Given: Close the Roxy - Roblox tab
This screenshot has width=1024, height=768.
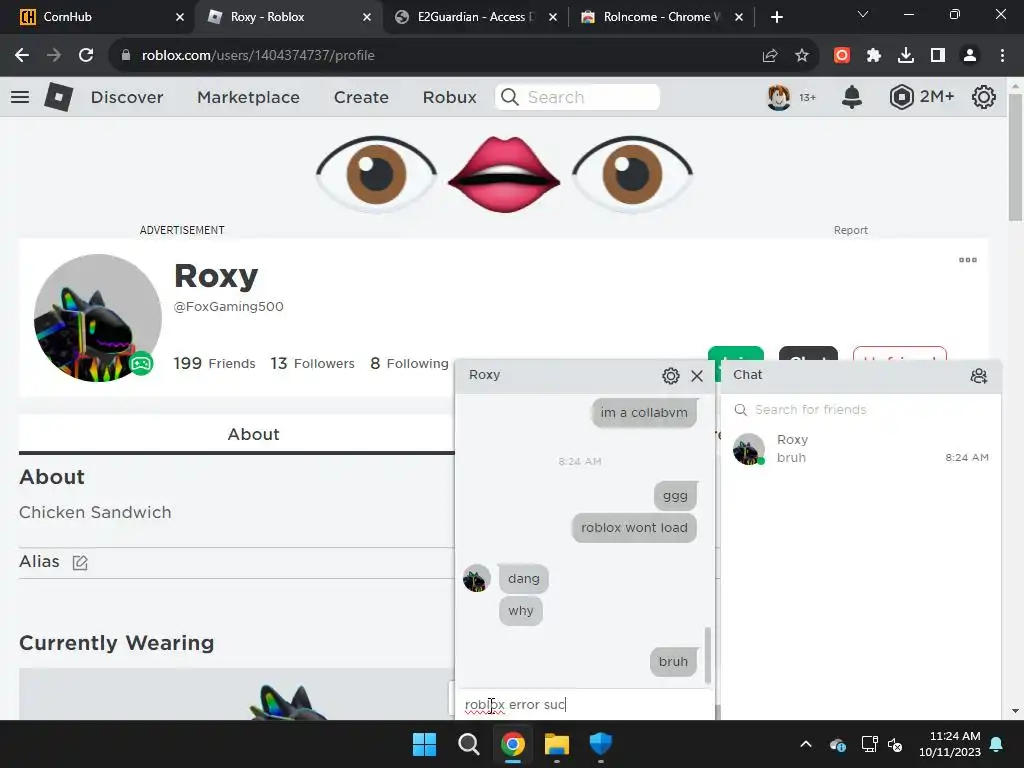Looking at the screenshot, I should (367, 17).
